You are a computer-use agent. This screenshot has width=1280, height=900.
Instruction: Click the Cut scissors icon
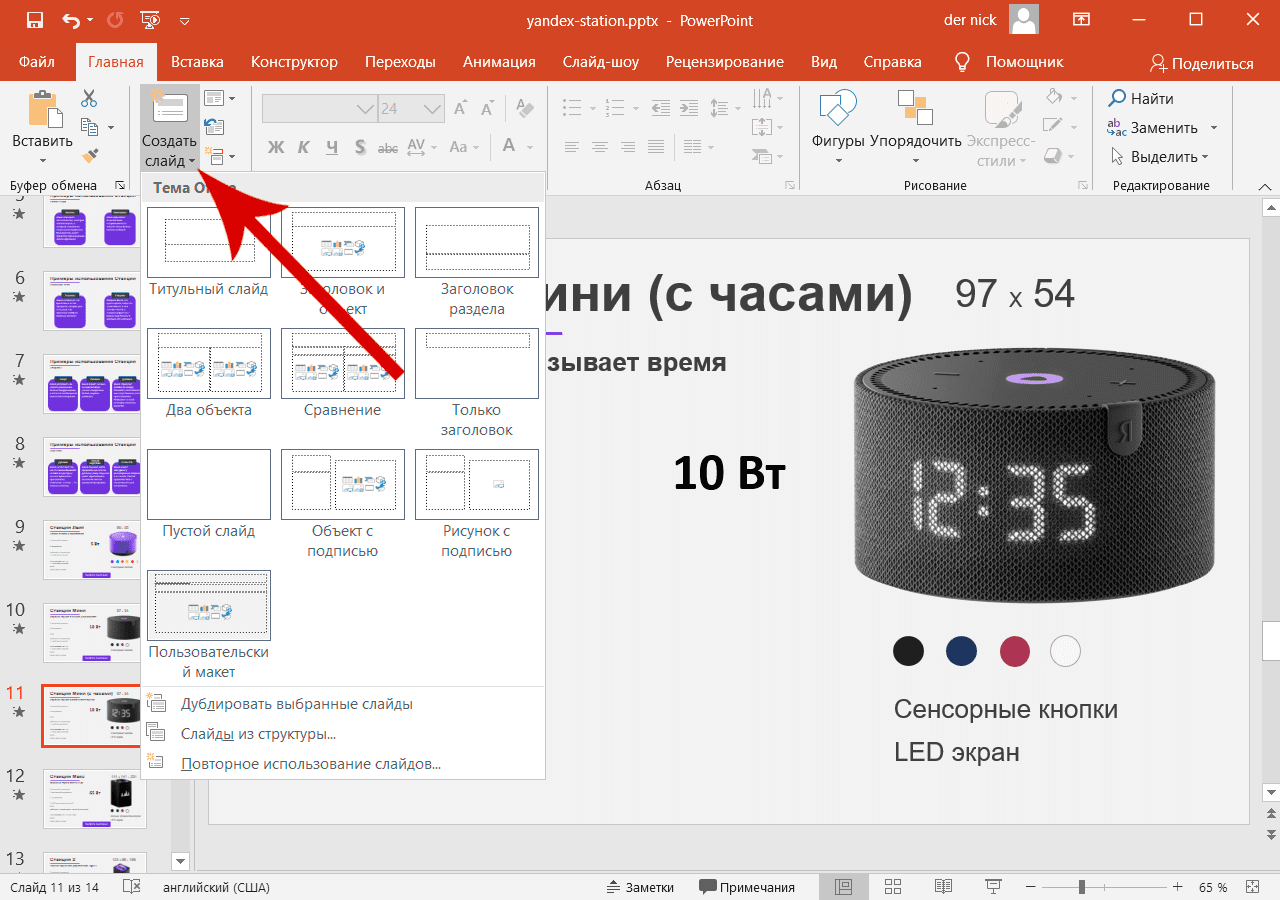[89, 98]
